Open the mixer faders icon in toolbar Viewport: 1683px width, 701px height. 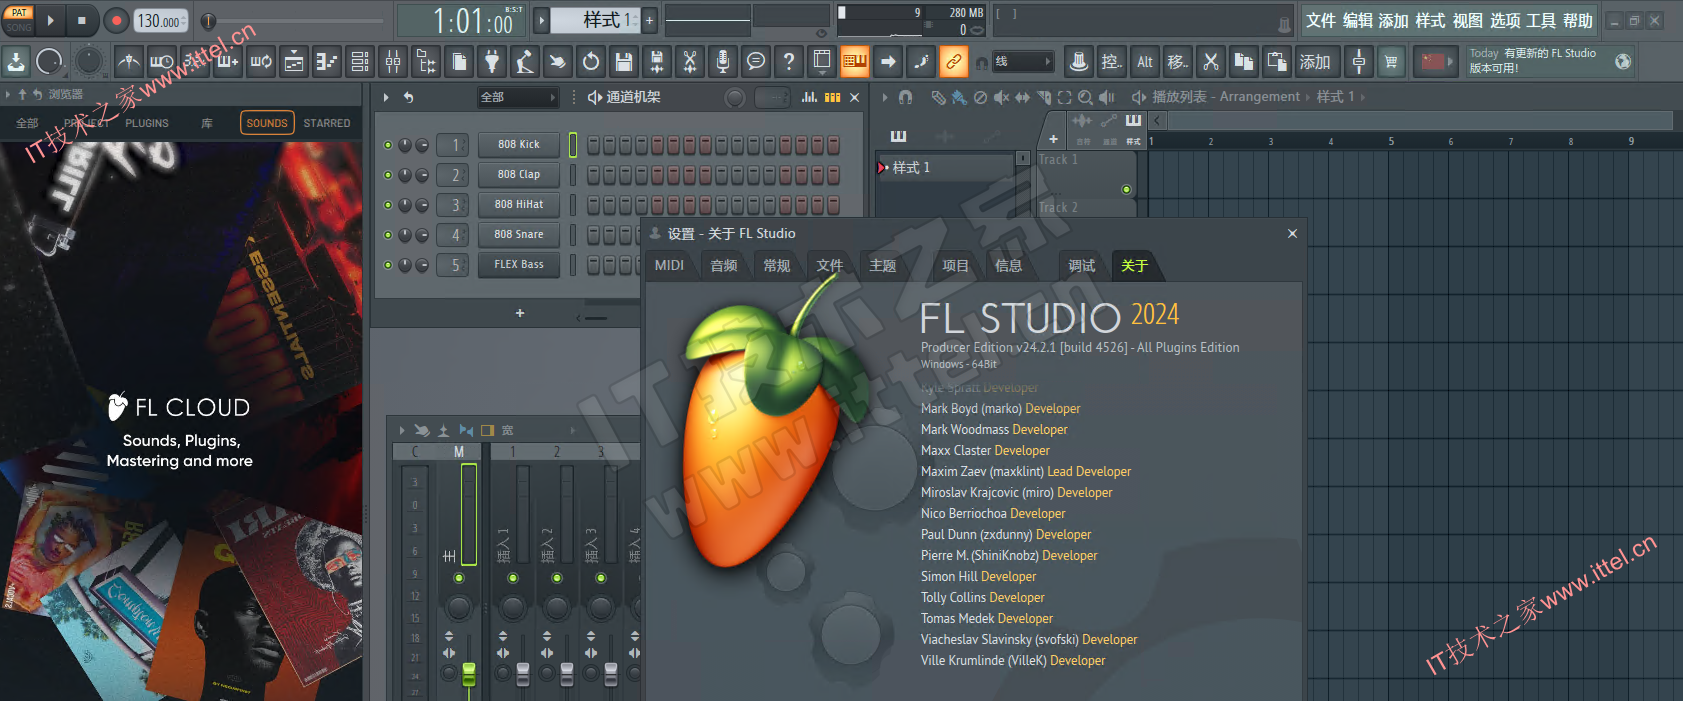point(393,62)
